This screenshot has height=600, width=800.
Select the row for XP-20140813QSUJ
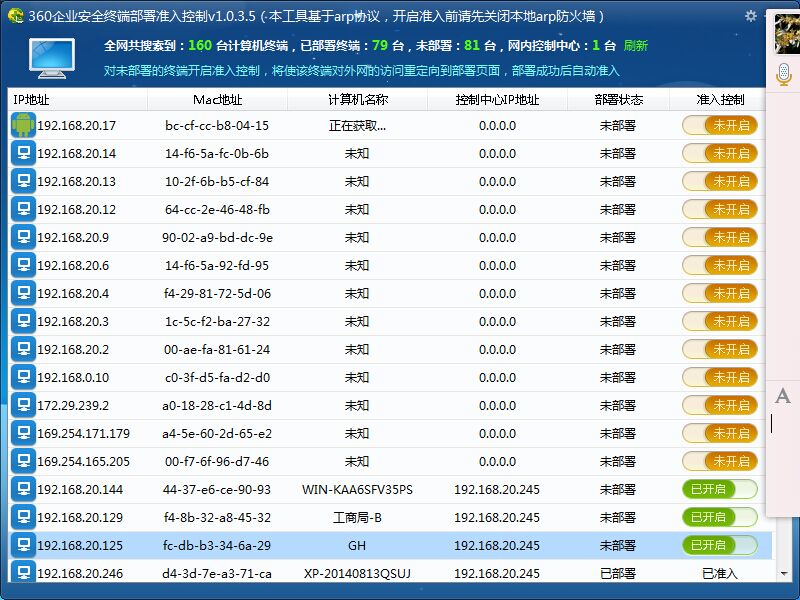coord(357,573)
